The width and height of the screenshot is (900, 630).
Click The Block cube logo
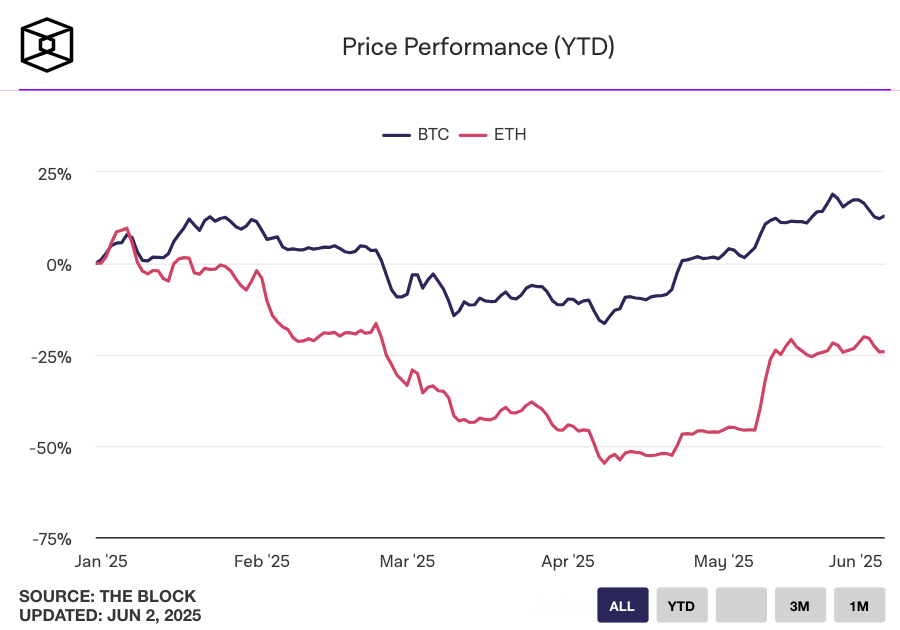47,44
